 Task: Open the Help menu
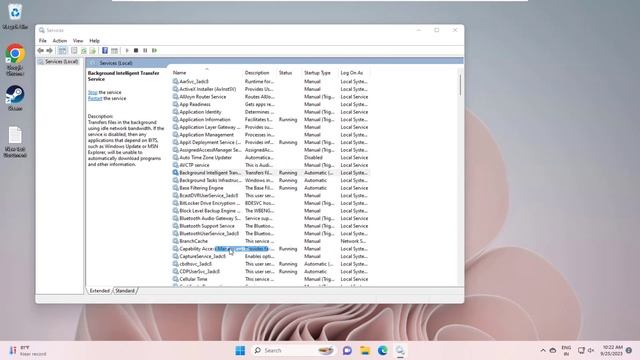[94, 41]
